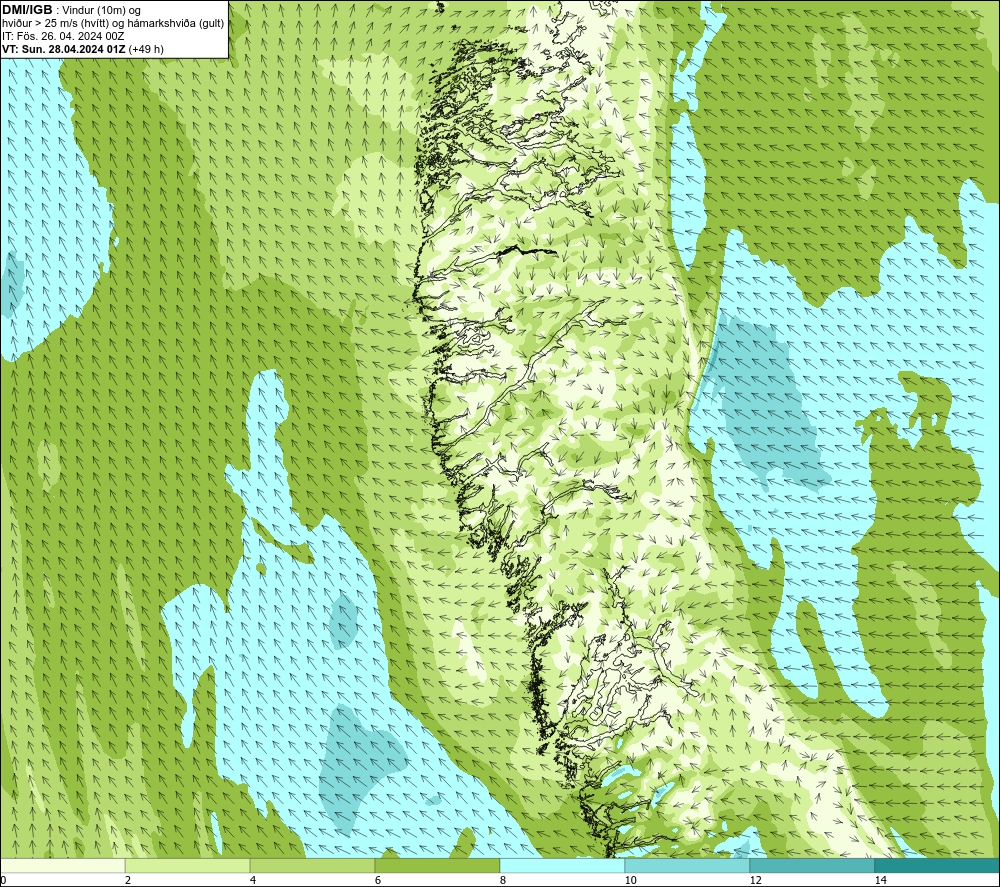Click the "VT: Sun. 28.04.2024 01Z" valid time

click(x=64, y=49)
